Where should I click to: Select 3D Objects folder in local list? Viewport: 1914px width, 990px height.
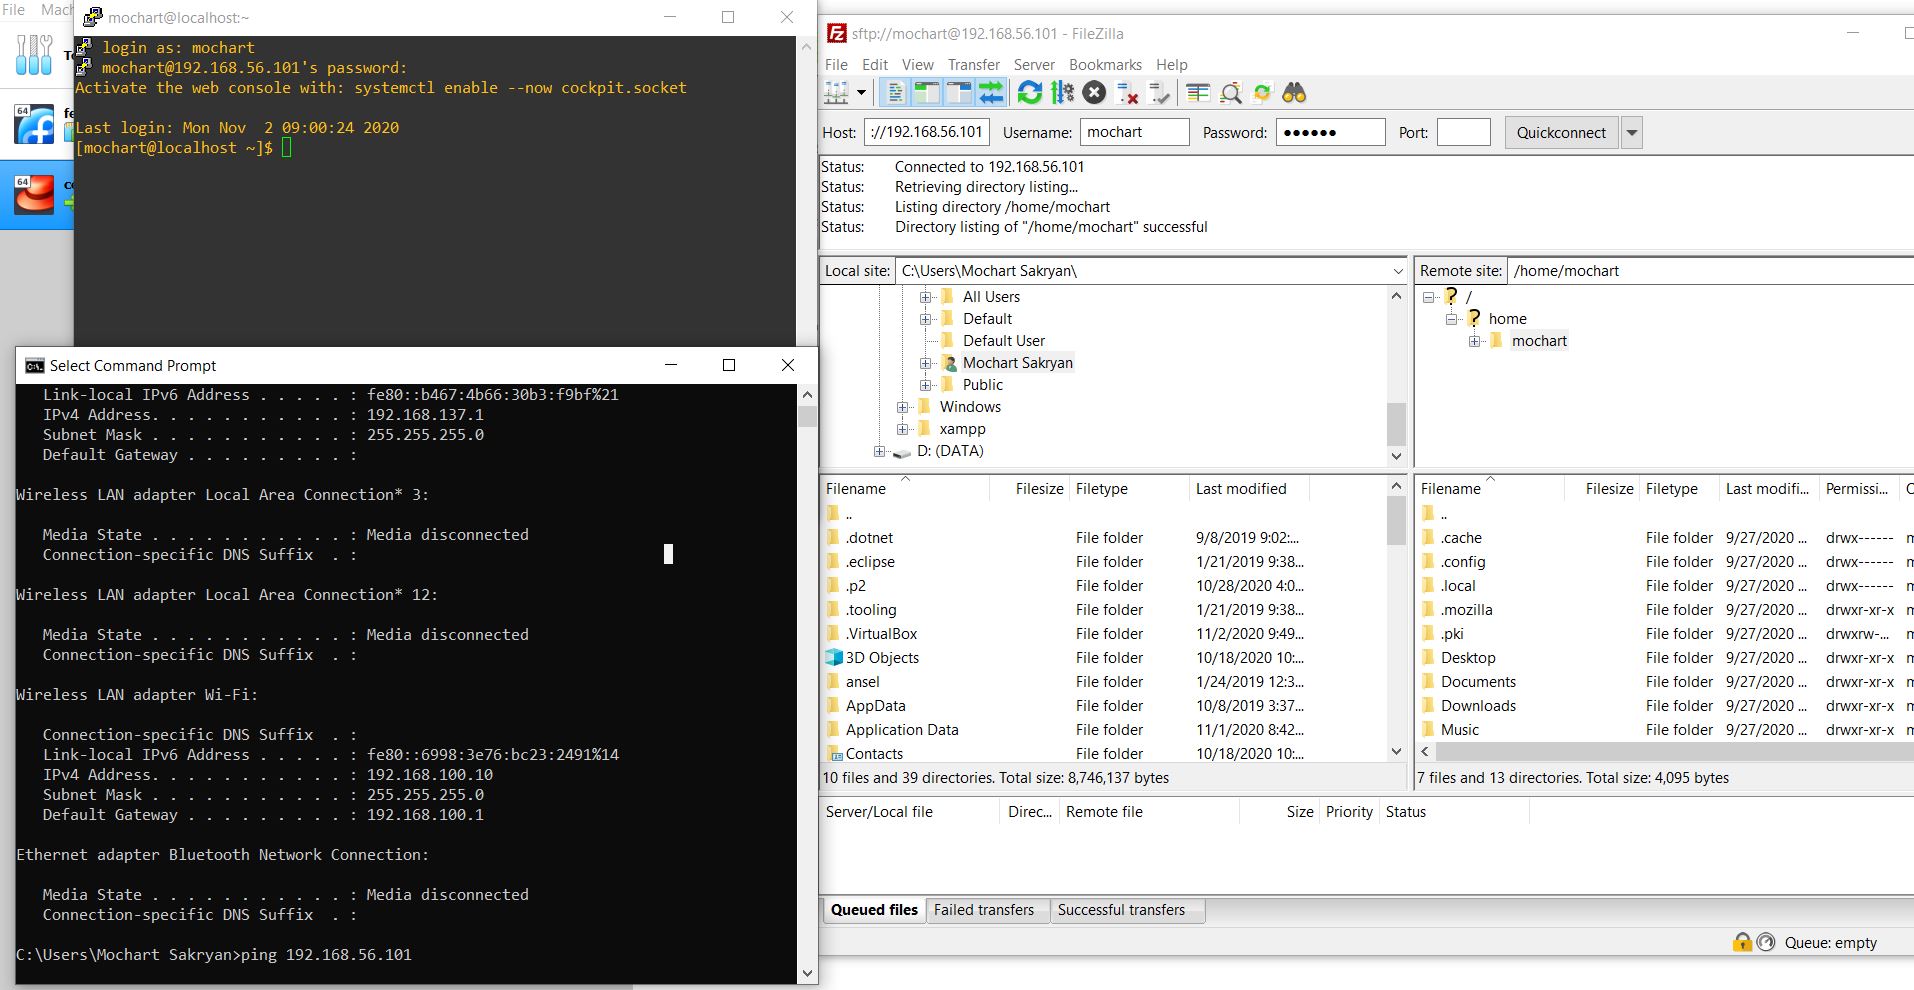[x=1104, y=658]
